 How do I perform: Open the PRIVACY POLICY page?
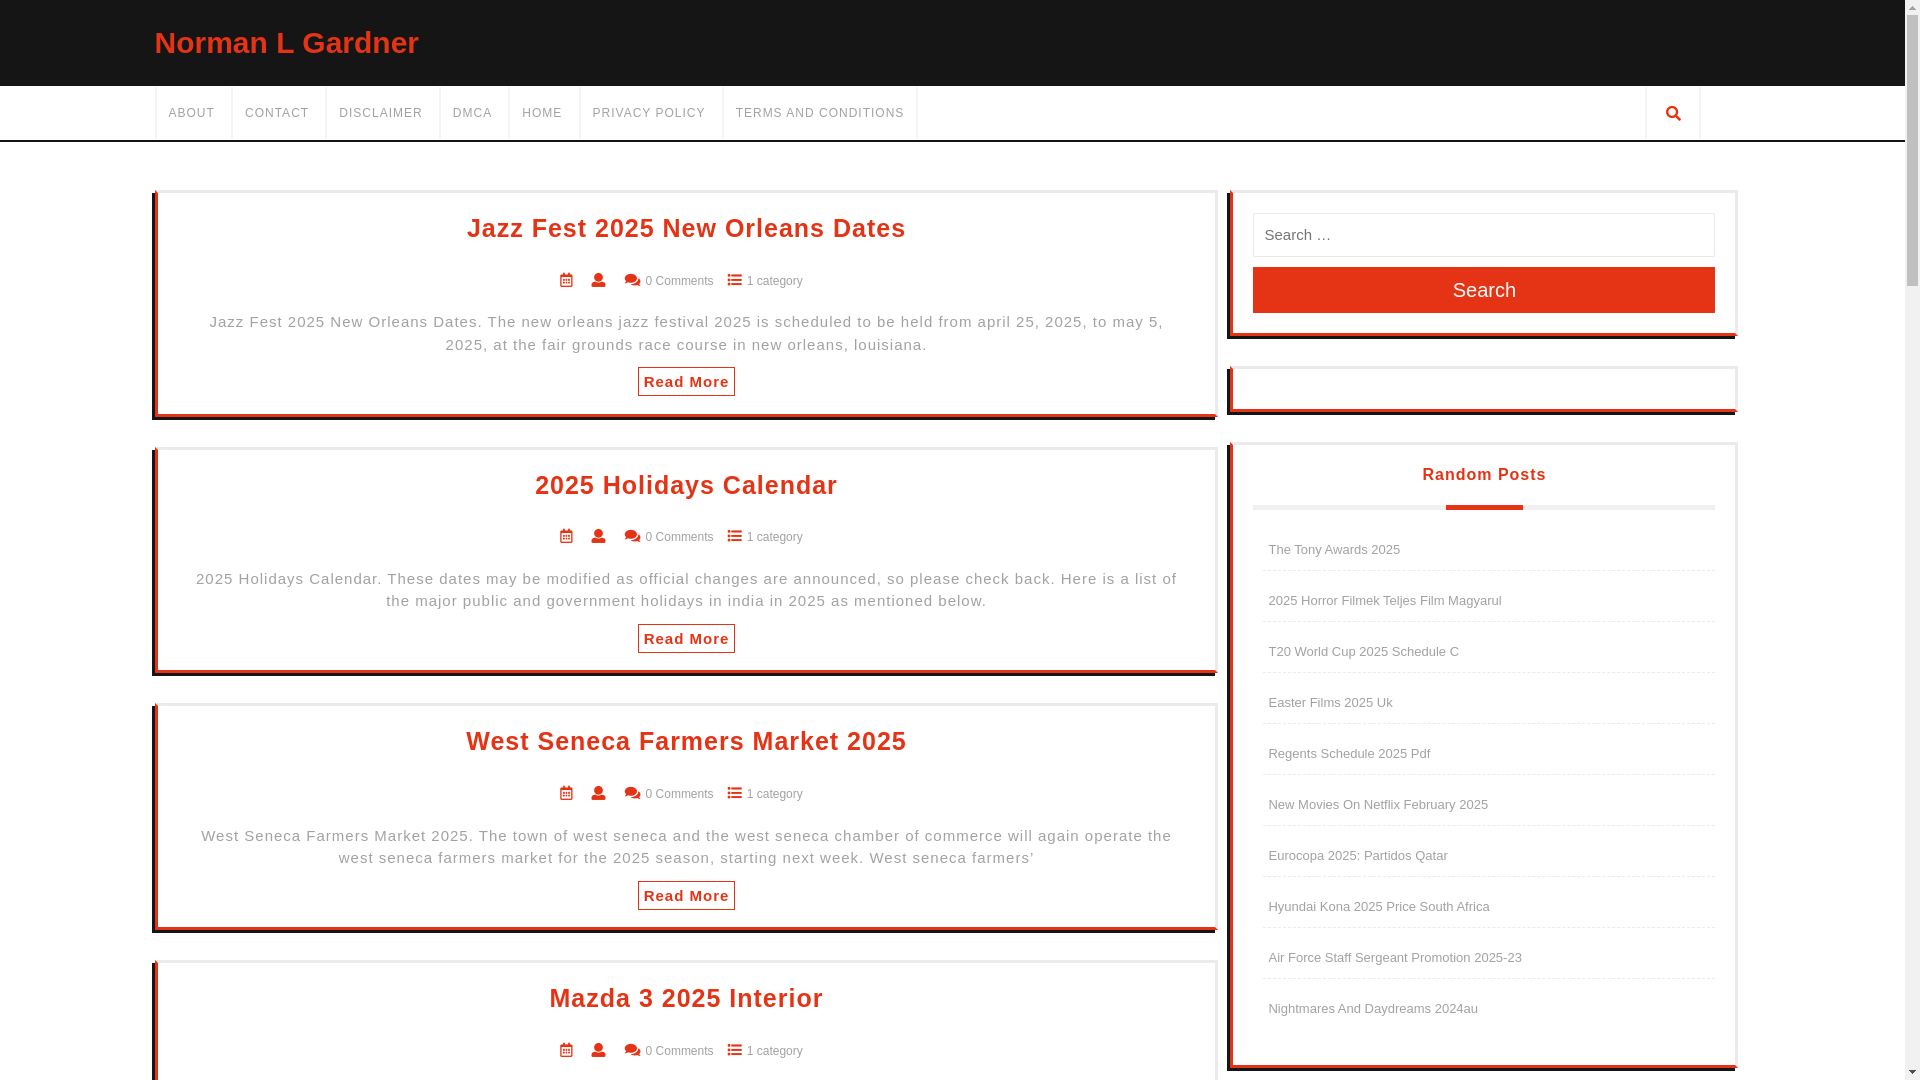pyautogui.click(x=649, y=113)
